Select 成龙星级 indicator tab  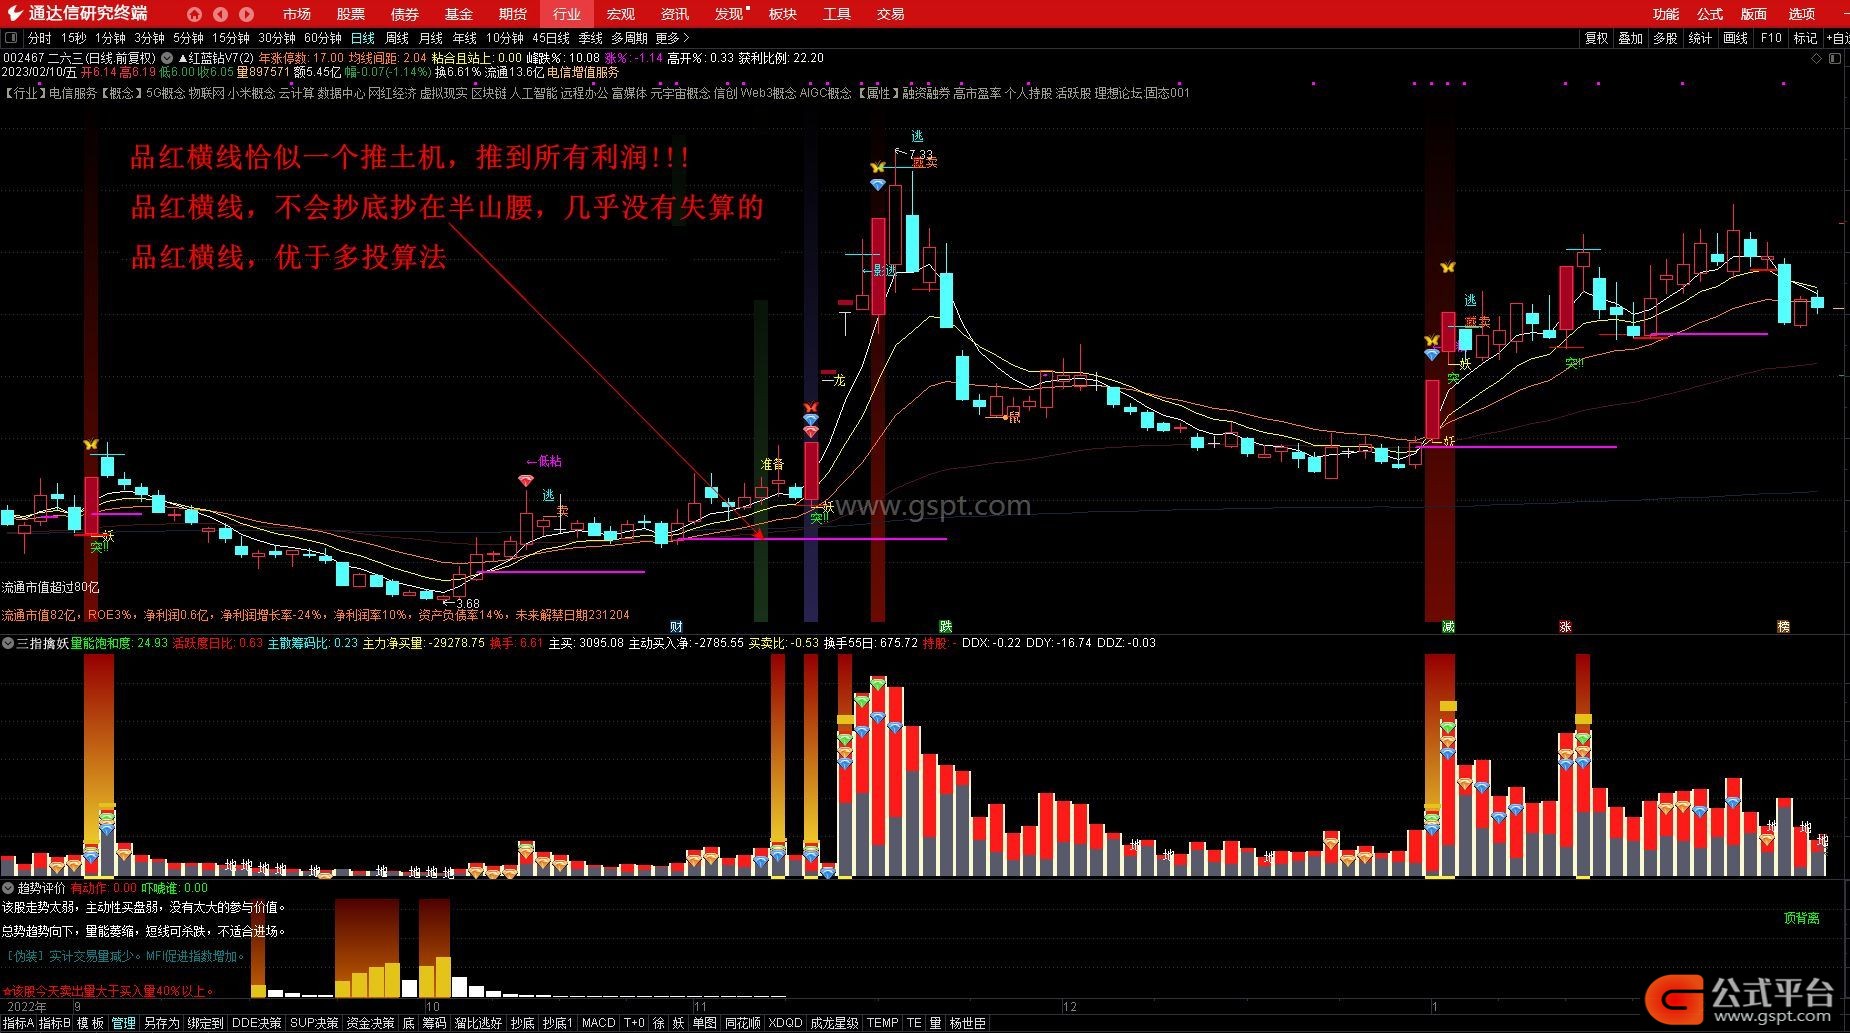point(834,1023)
